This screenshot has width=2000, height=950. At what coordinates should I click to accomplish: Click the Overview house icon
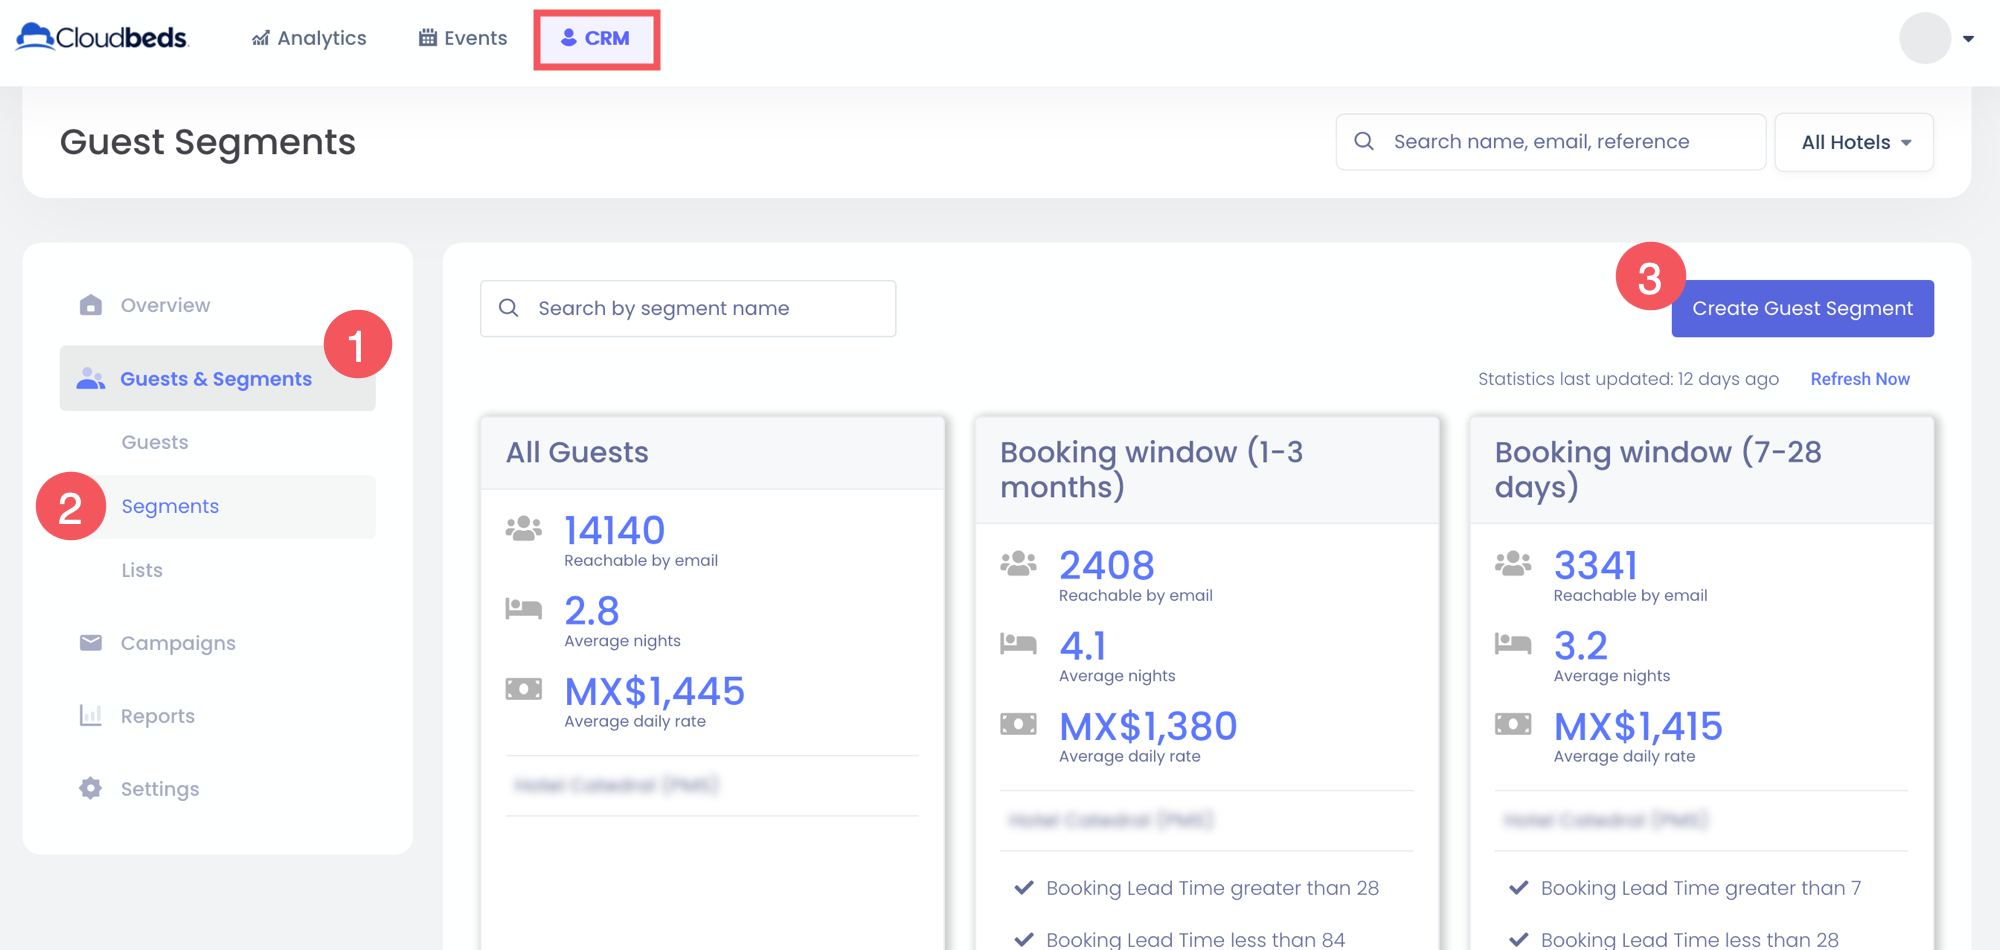(91, 305)
